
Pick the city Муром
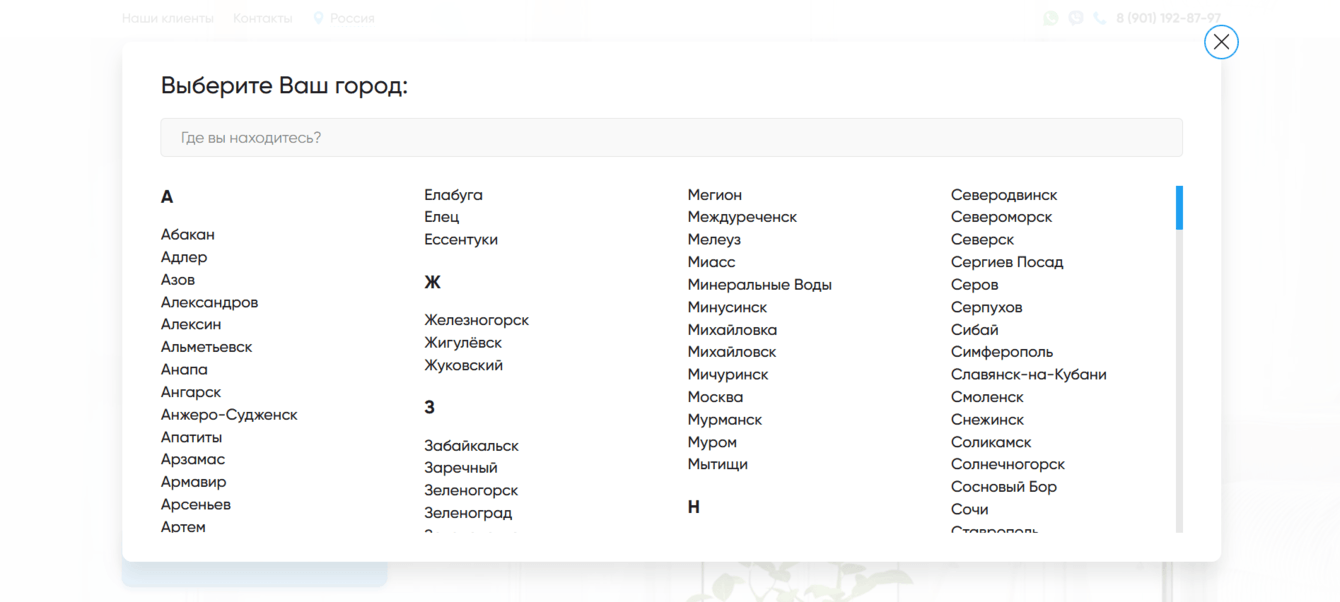point(712,442)
